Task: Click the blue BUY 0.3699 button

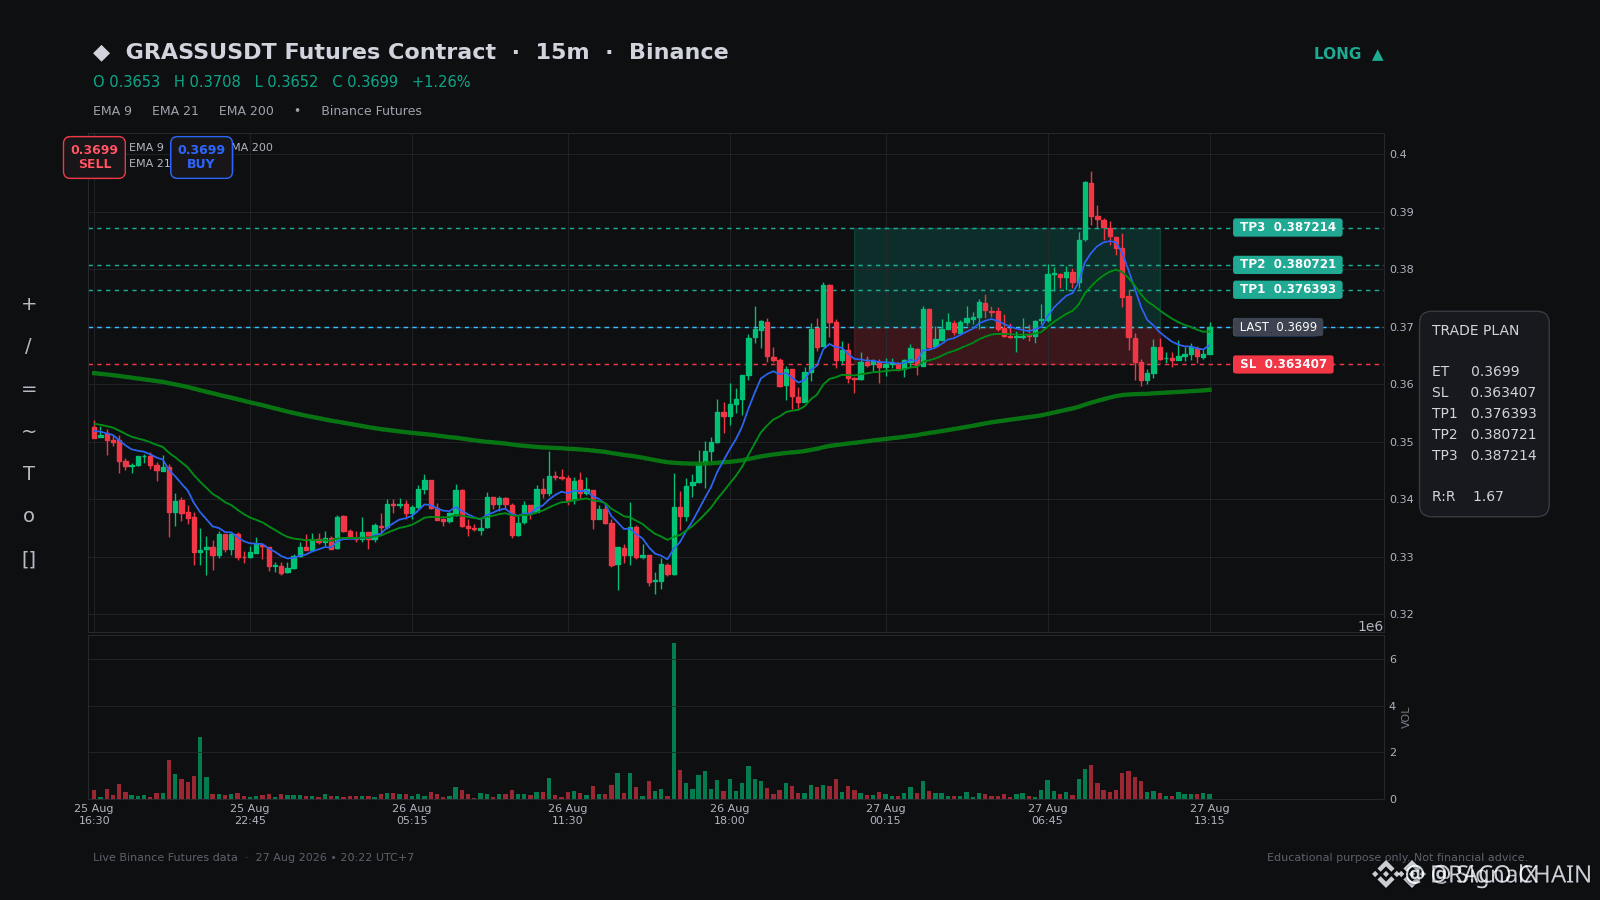Action: click(201, 157)
